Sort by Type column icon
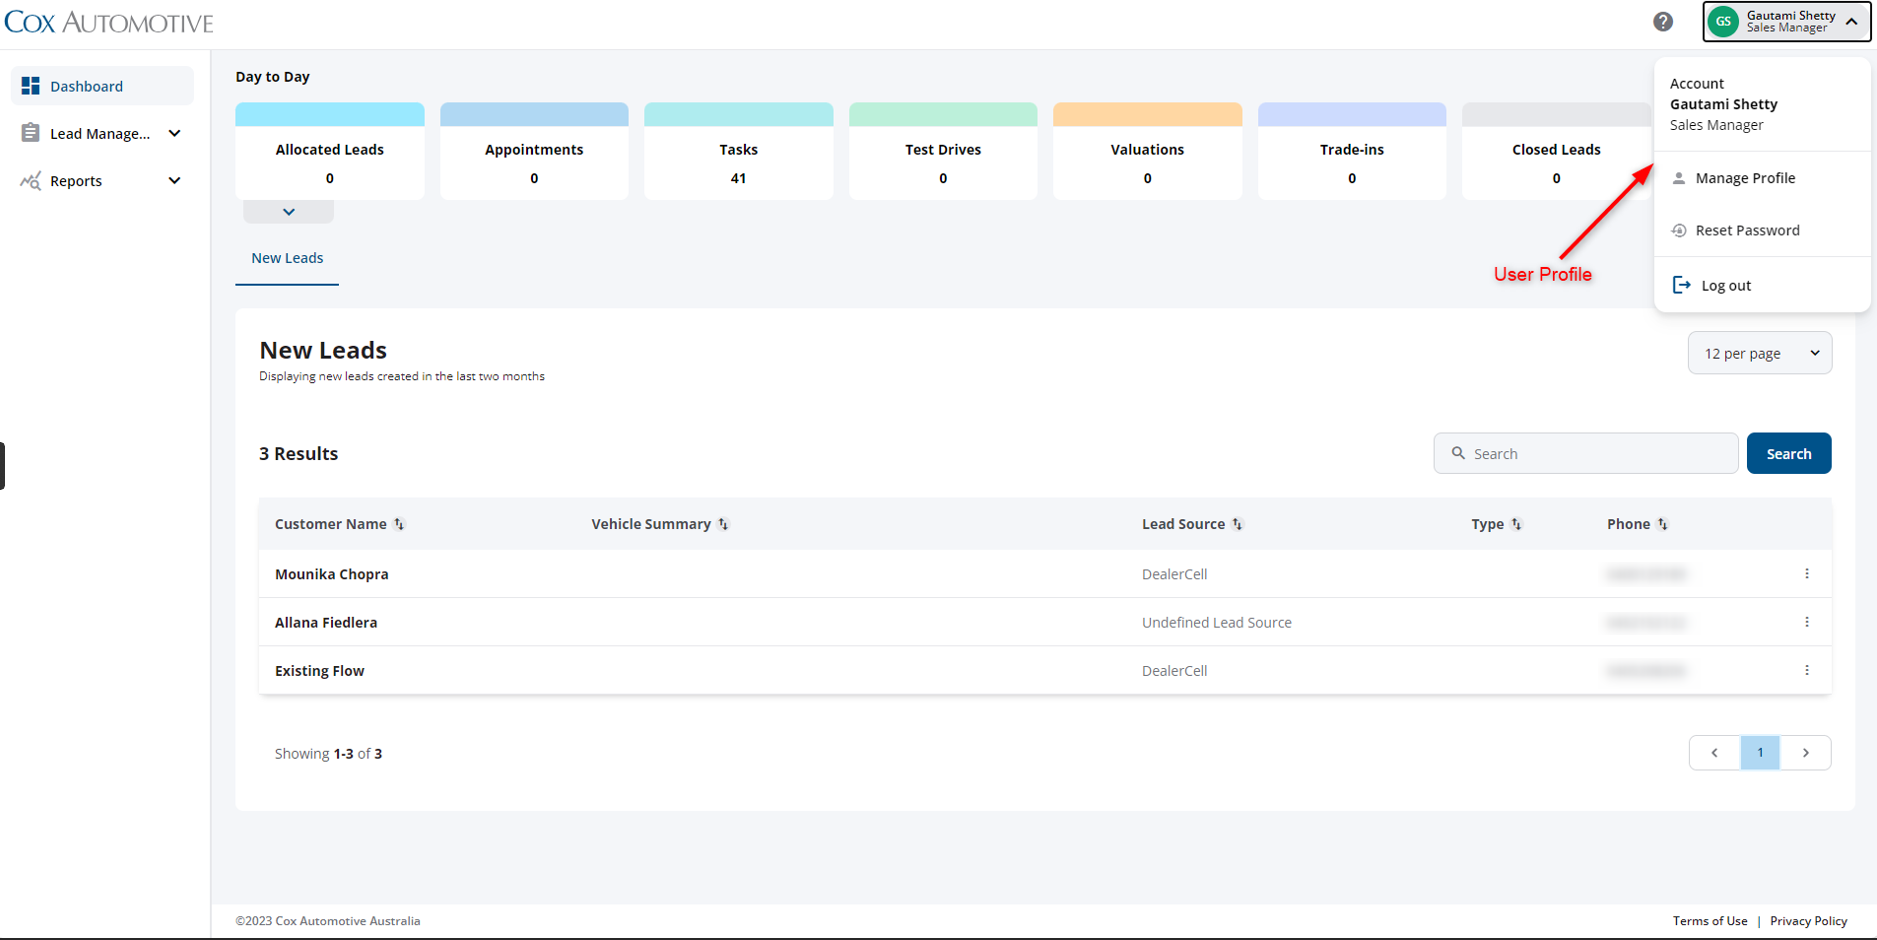This screenshot has width=1877, height=940. 1516,524
